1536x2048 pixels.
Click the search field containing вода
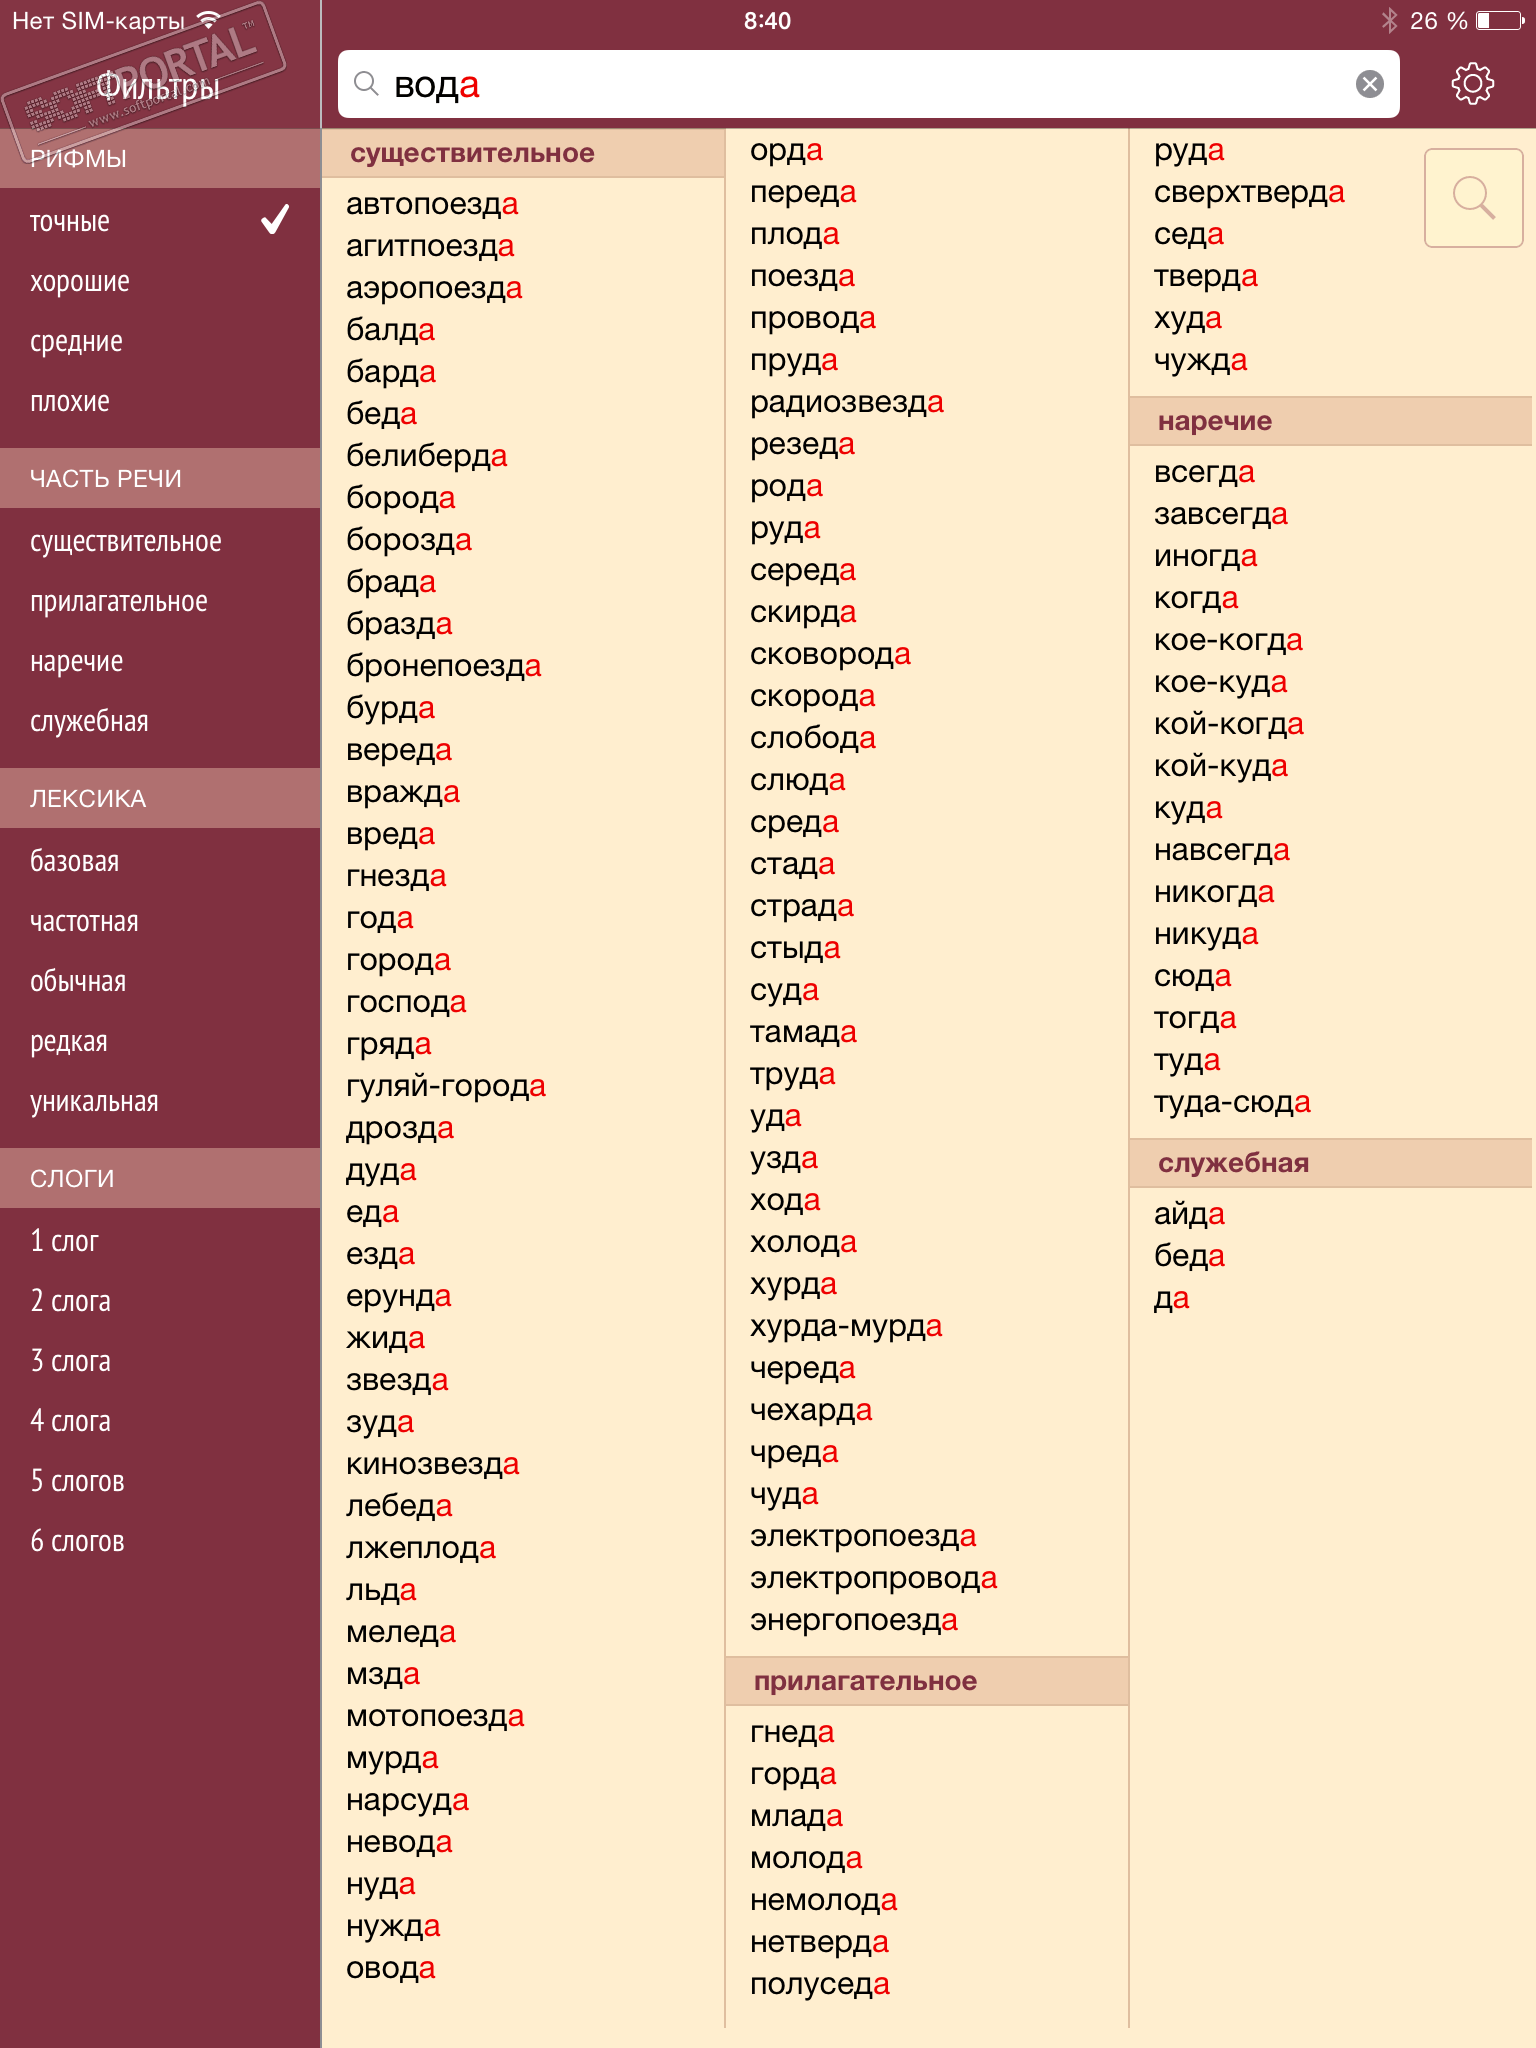[868, 84]
